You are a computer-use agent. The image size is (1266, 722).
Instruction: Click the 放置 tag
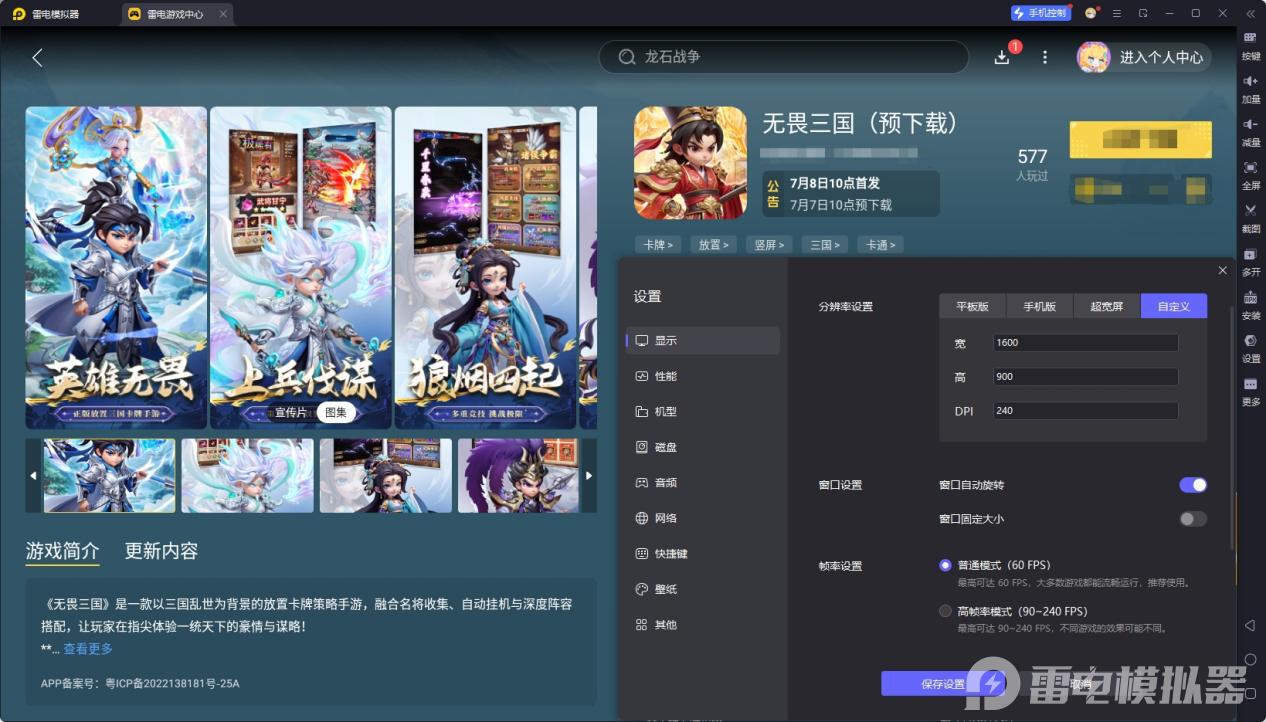click(713, 244)
